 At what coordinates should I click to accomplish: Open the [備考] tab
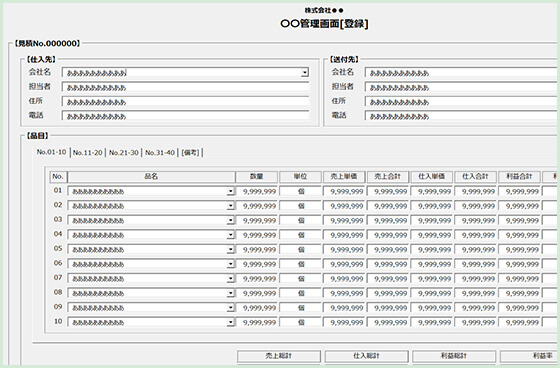(x=190, y=153)
